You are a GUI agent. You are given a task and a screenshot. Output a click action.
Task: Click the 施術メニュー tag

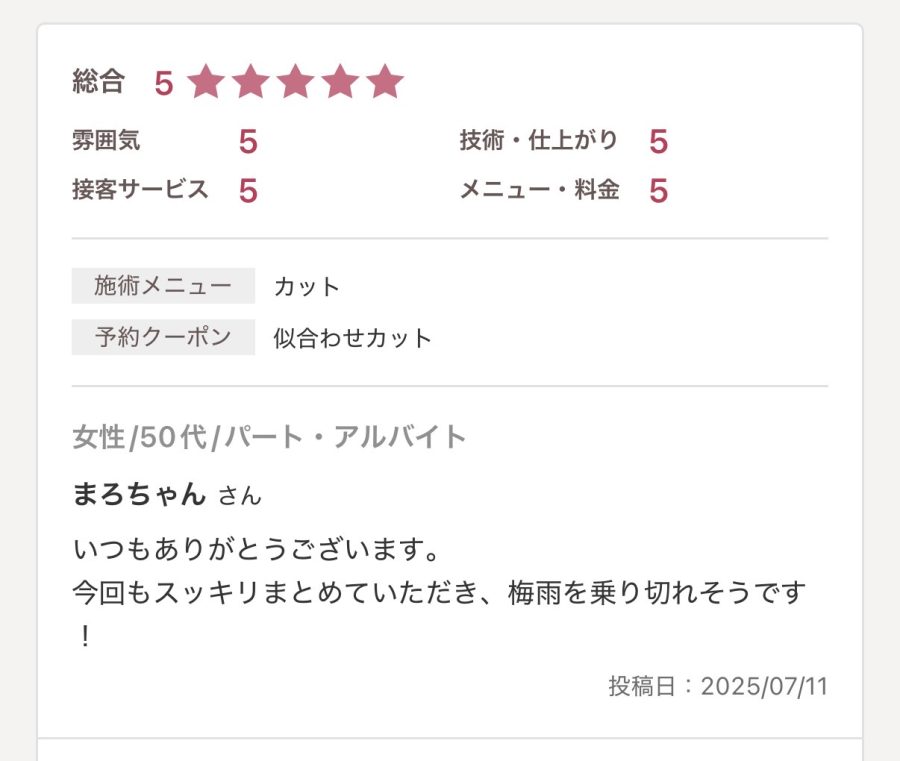tap(163, 286)
